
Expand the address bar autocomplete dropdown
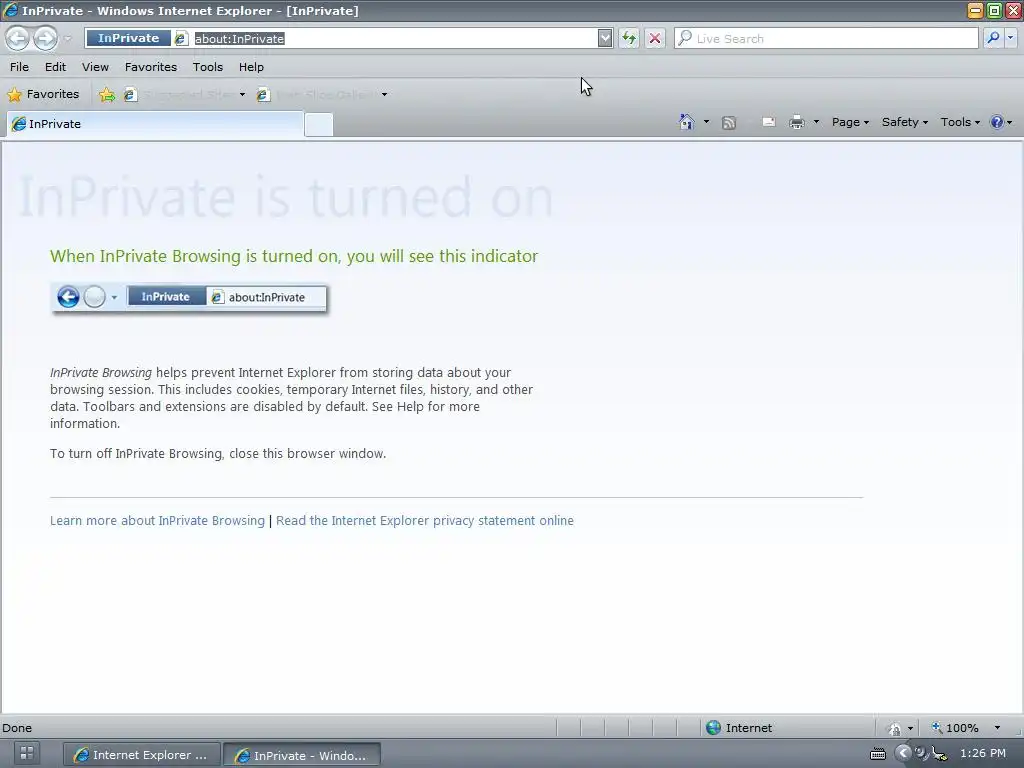point(605,39)
